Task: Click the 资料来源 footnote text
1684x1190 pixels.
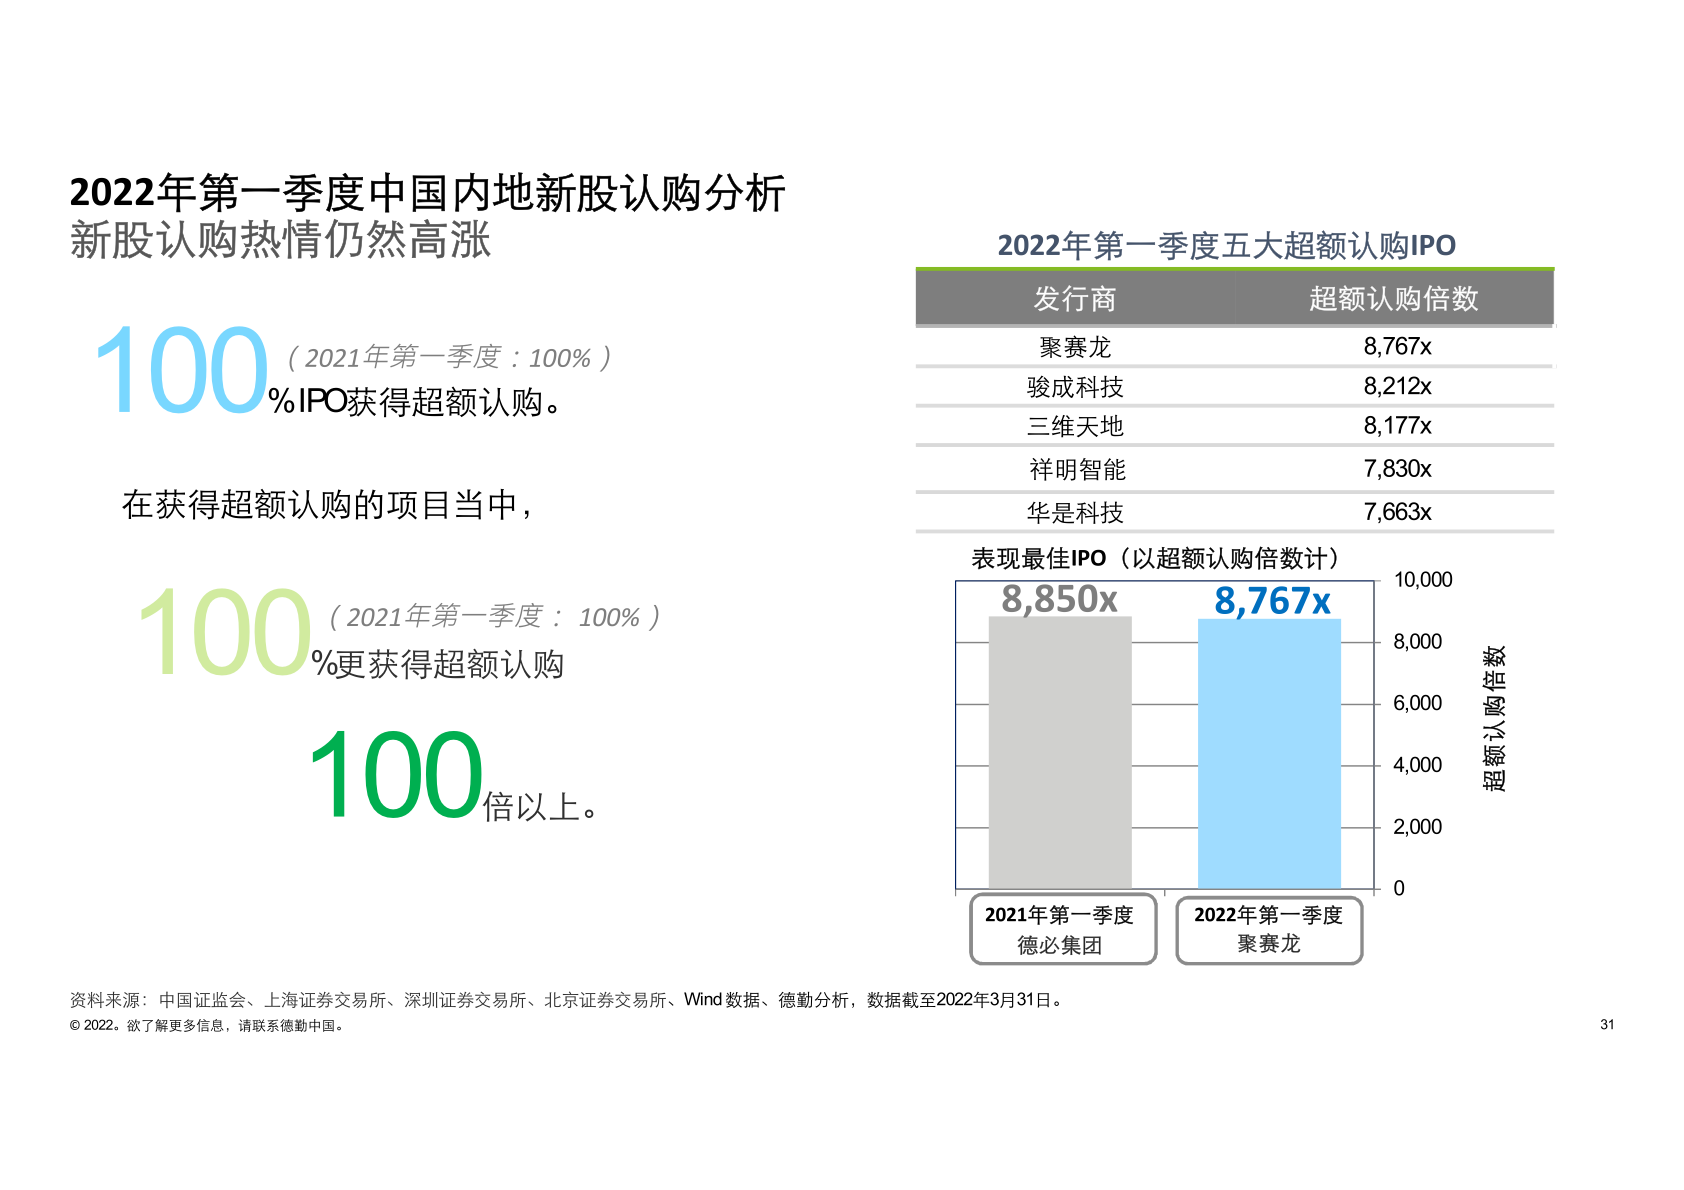Action: (567, 999)
